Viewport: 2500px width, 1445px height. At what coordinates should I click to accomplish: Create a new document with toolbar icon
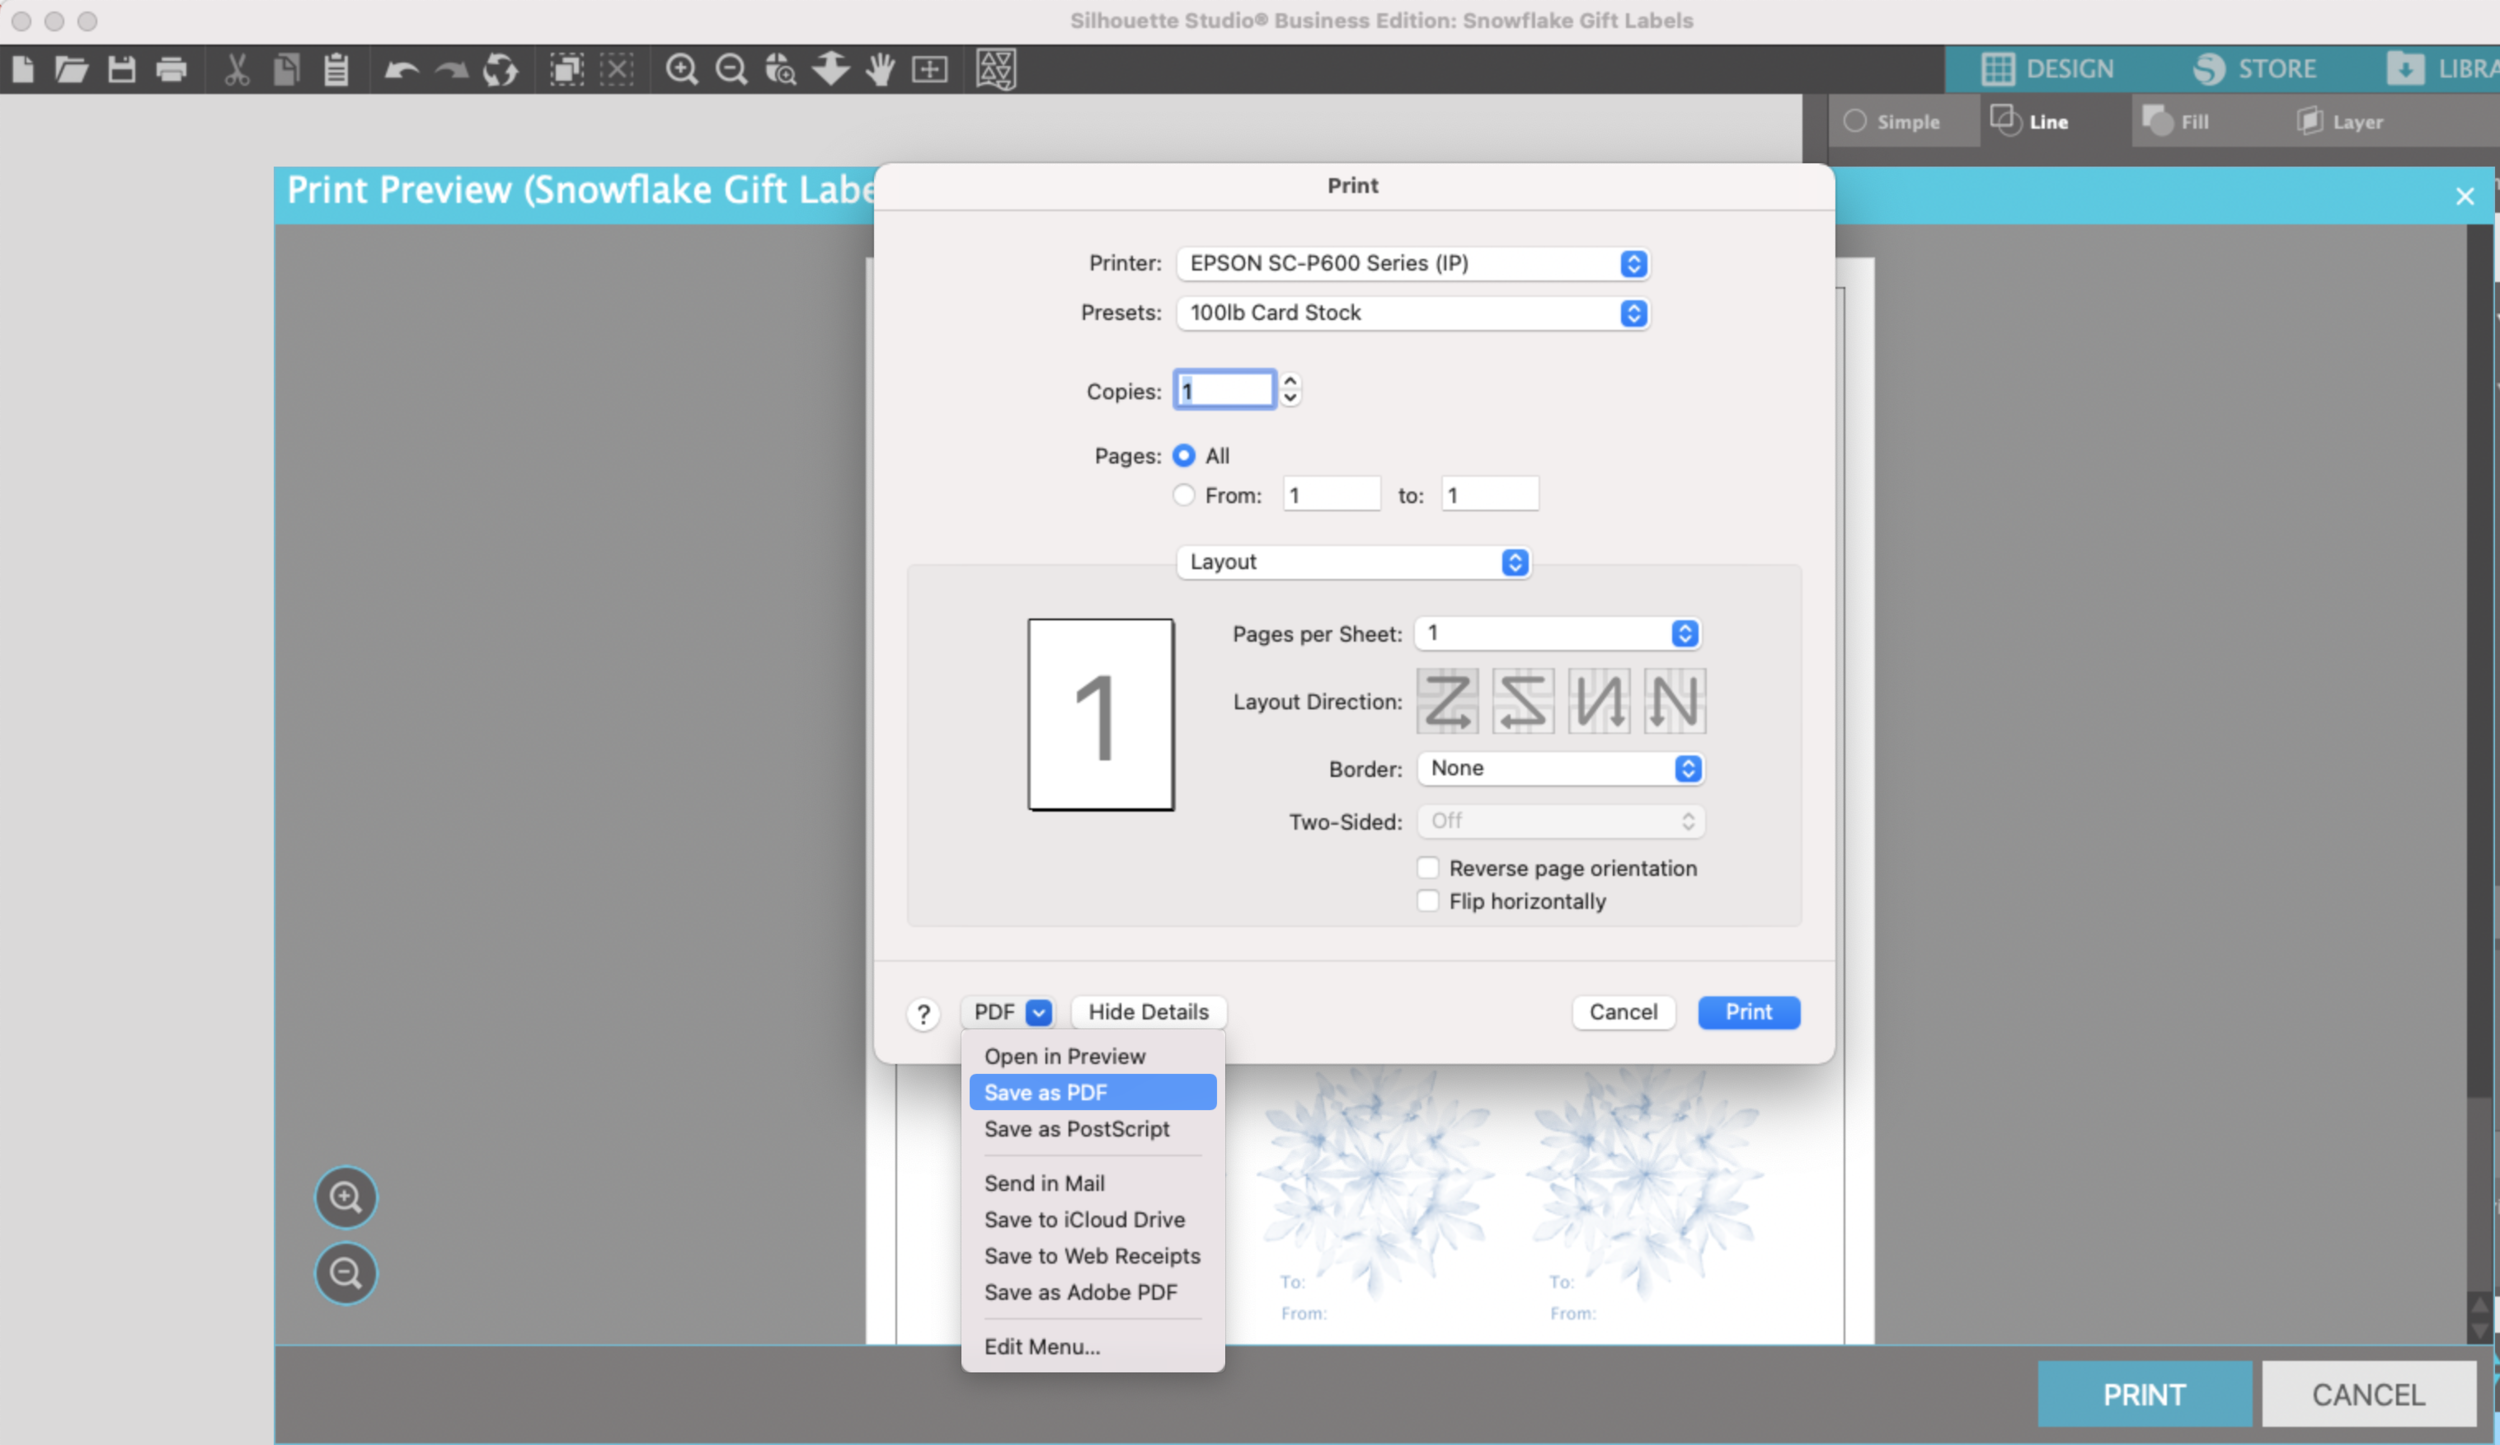pyautogui.click(x=23, y=69)
